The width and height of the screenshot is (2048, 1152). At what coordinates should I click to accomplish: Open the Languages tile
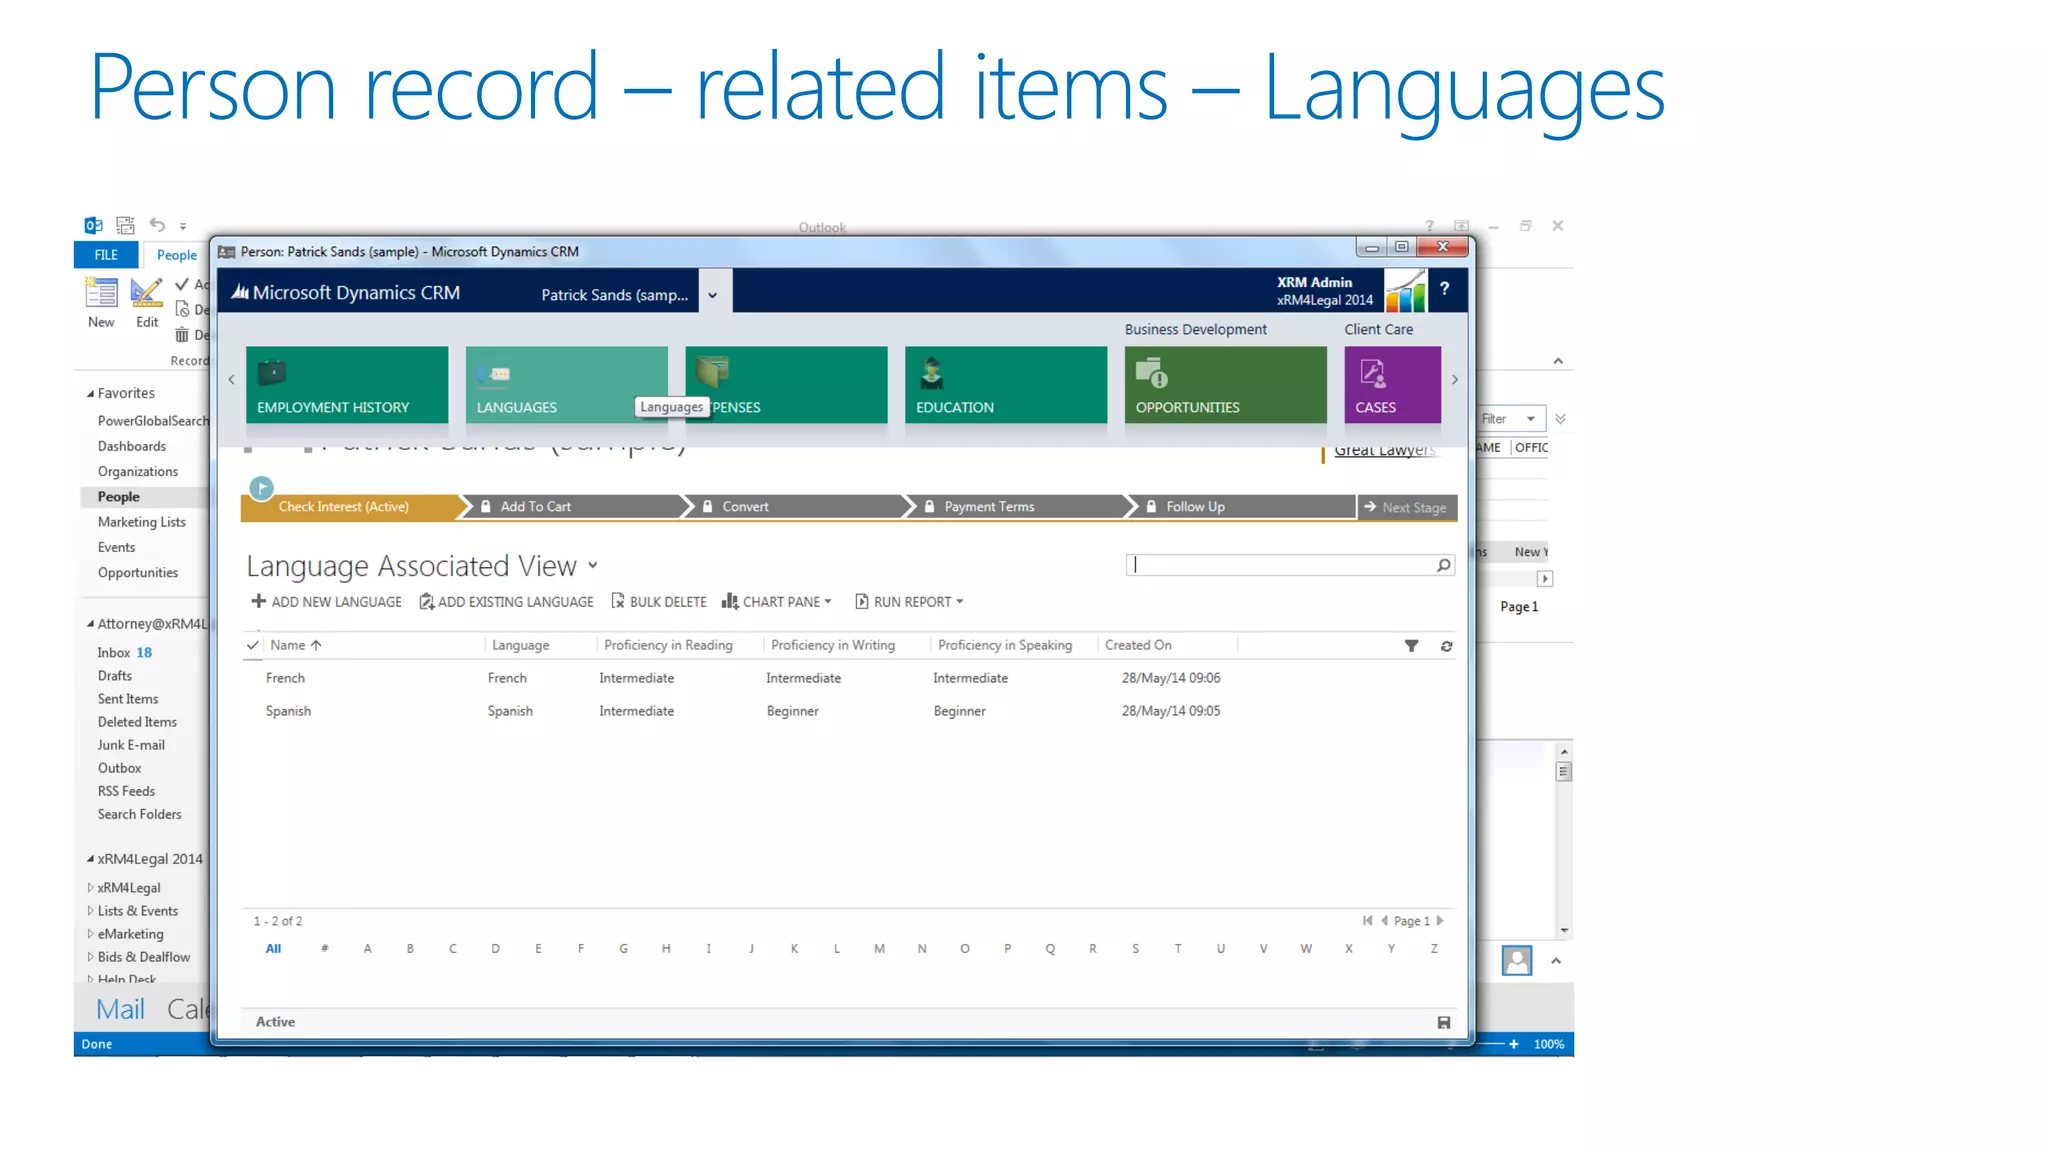(566, 384)
